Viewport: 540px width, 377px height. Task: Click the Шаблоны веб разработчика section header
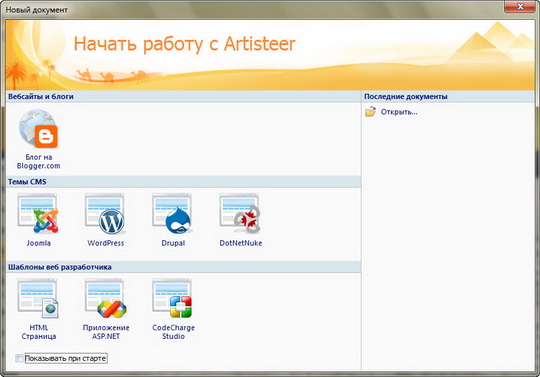pyautogui.click(x=60, y=267)
